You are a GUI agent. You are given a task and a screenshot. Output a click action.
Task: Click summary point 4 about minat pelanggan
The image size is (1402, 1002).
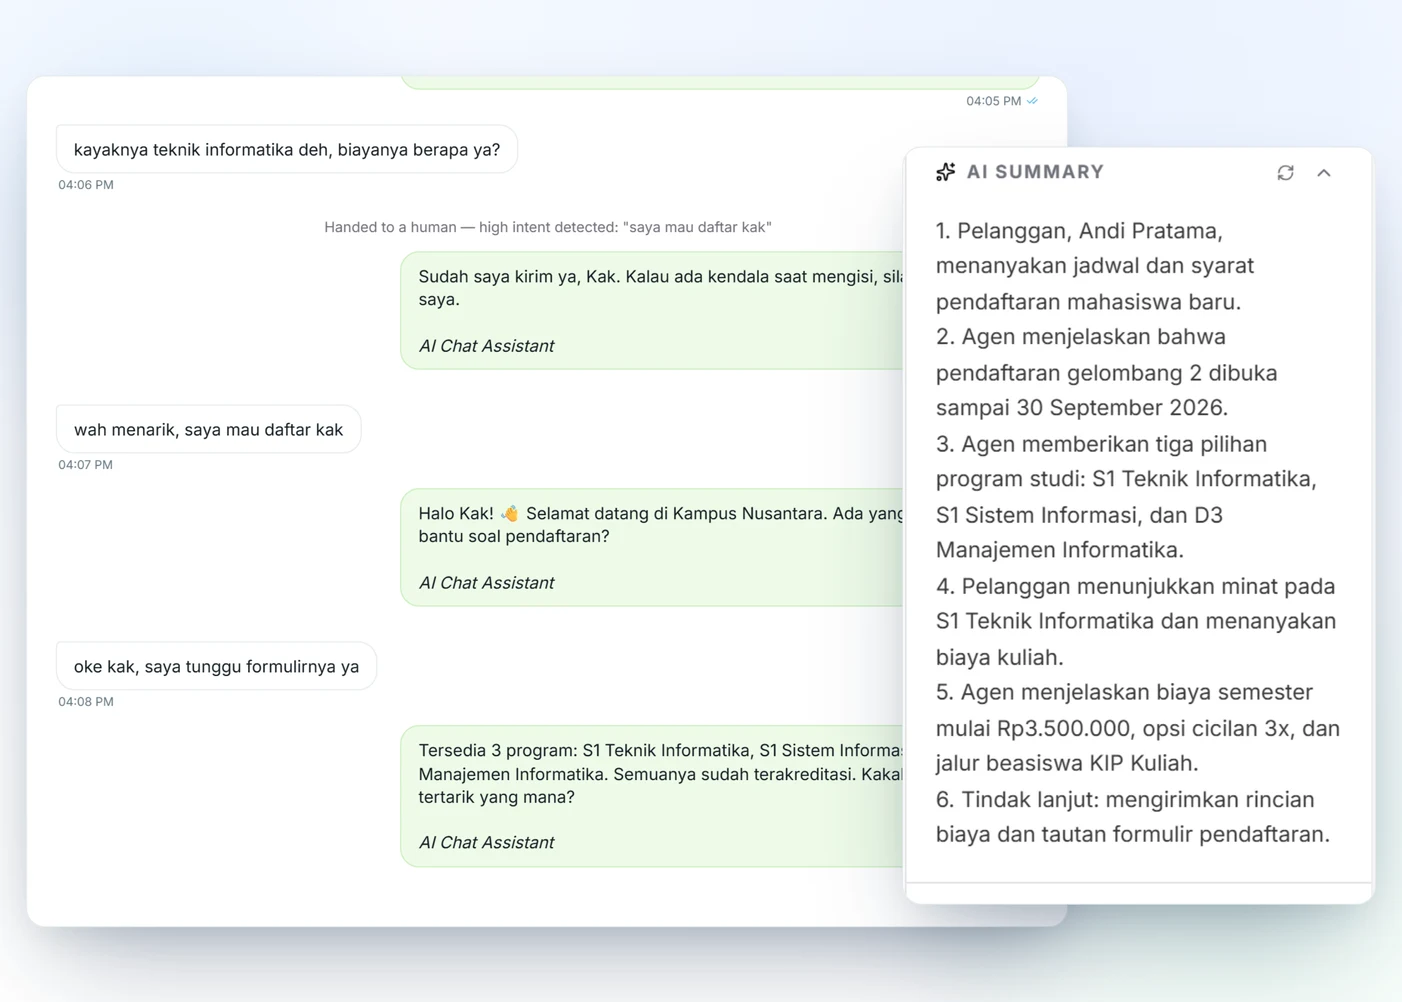pos(1136,621)
